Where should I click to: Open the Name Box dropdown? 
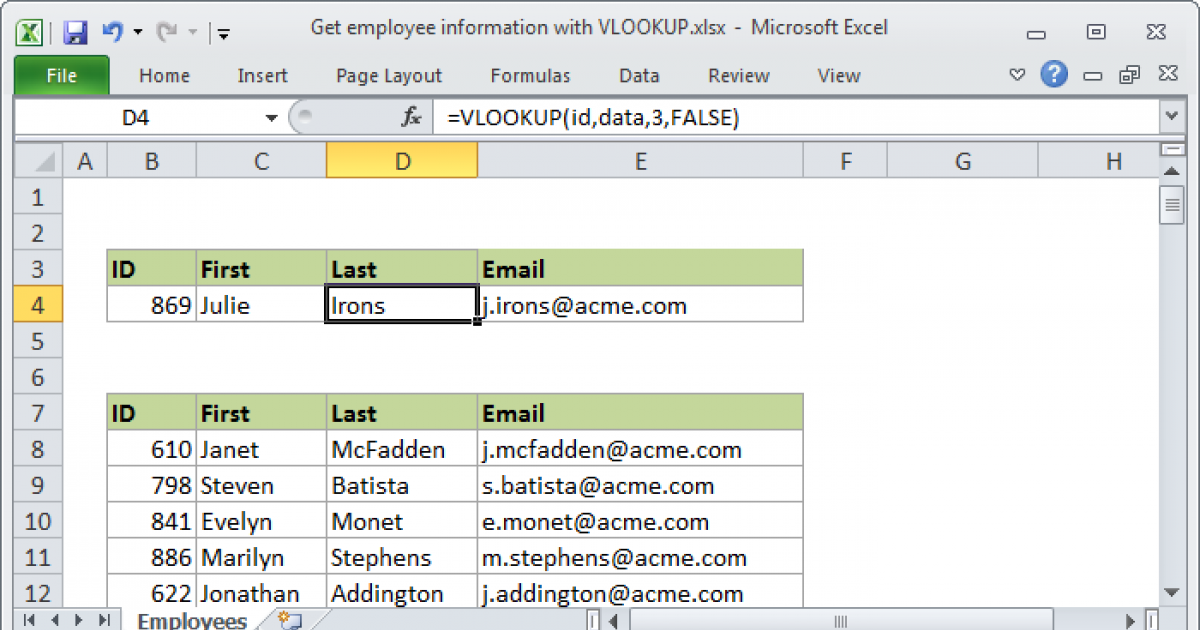pos(269,117)
